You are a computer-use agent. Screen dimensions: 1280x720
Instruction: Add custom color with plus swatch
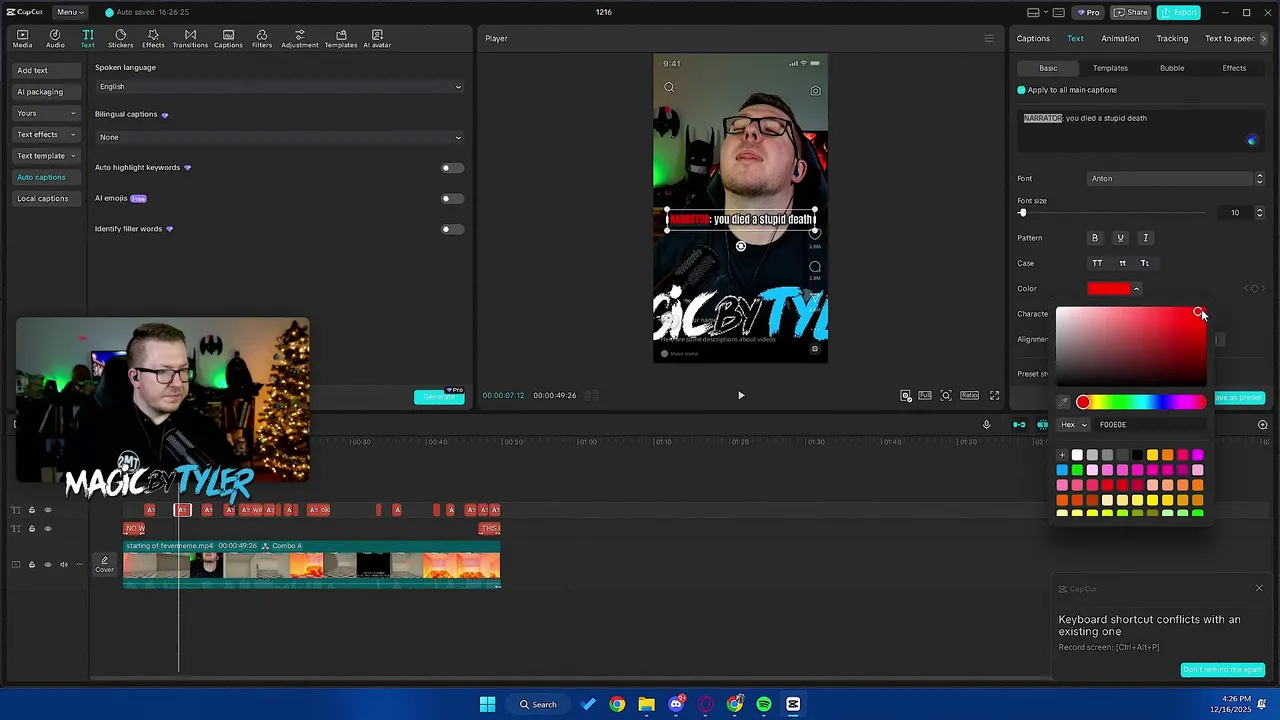(1062, 455)
